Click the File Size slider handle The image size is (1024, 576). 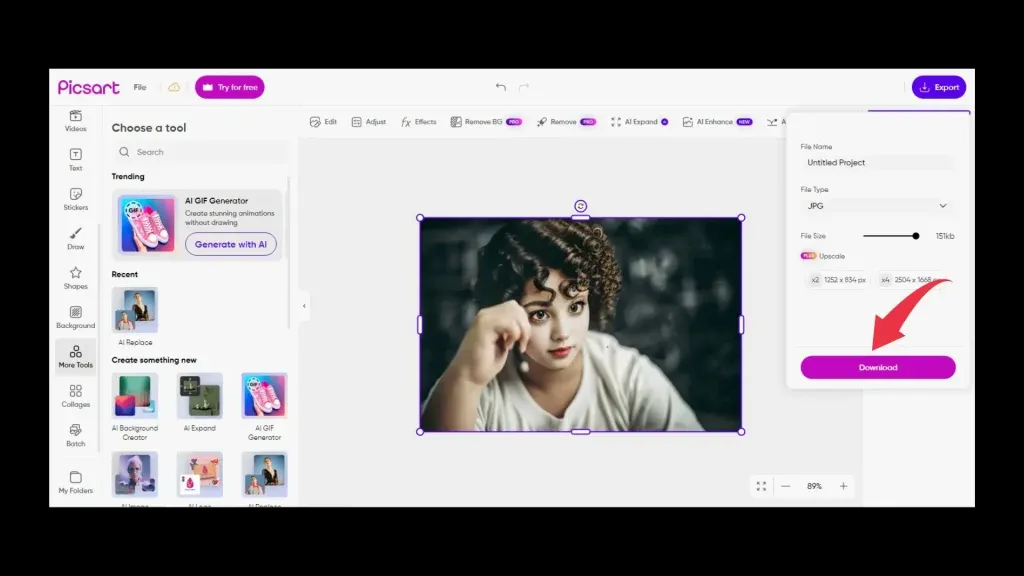[x=916, y=236]
